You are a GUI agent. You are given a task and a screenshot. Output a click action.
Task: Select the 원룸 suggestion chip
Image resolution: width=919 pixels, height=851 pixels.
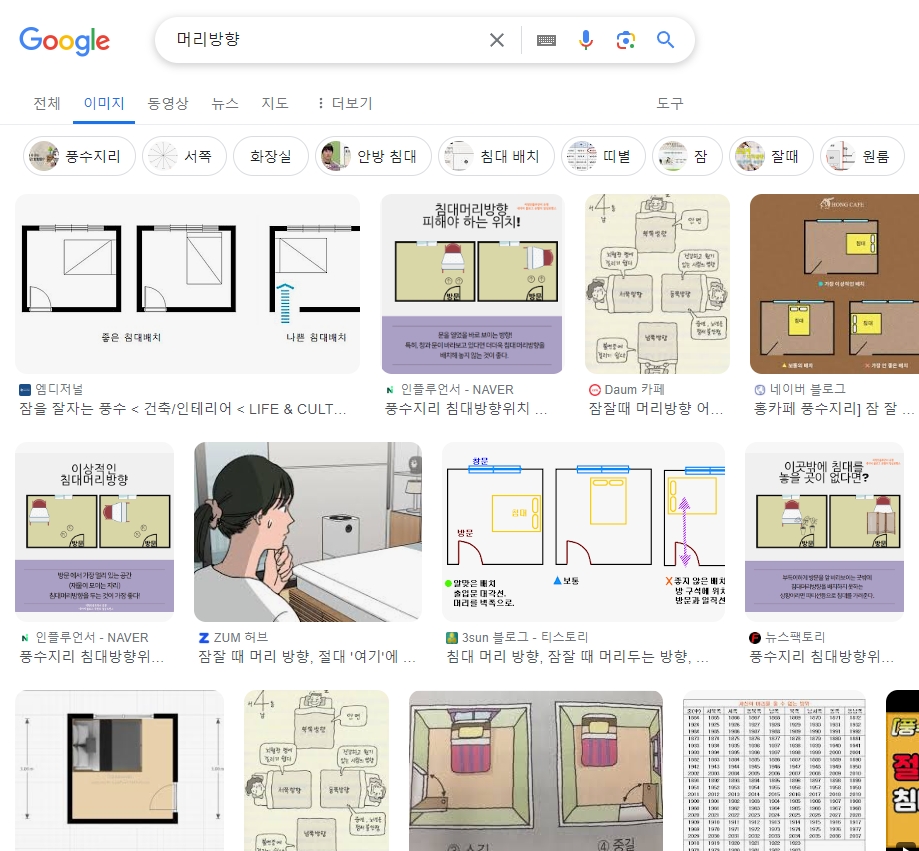point(862,156)
